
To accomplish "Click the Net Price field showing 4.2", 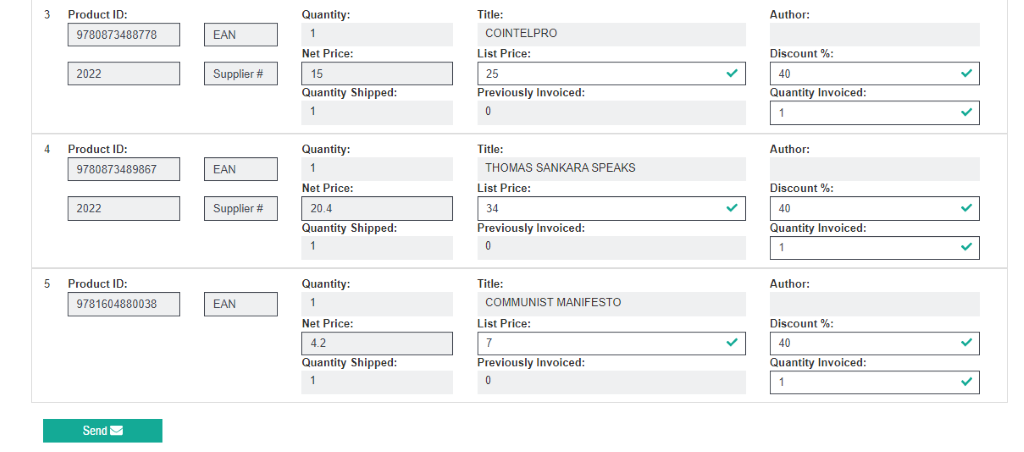I will 376,343.
